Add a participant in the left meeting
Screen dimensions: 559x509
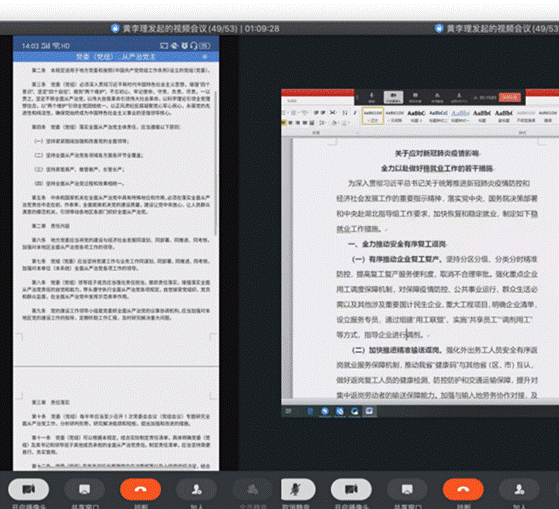(196, 489)
